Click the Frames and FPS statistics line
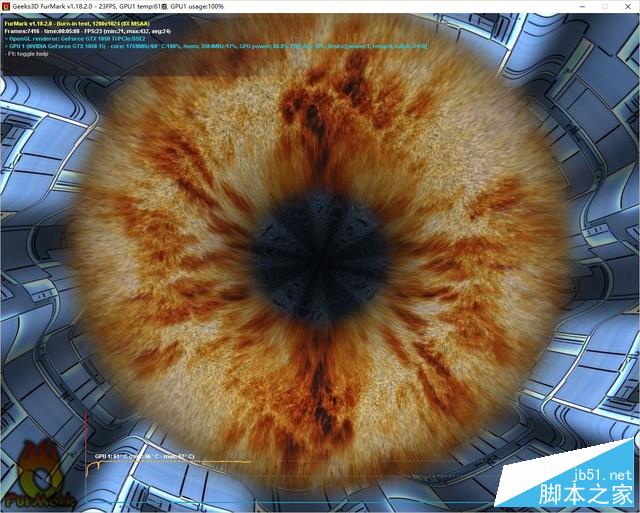The image size is (640, 513). click(x=80, y=30)
